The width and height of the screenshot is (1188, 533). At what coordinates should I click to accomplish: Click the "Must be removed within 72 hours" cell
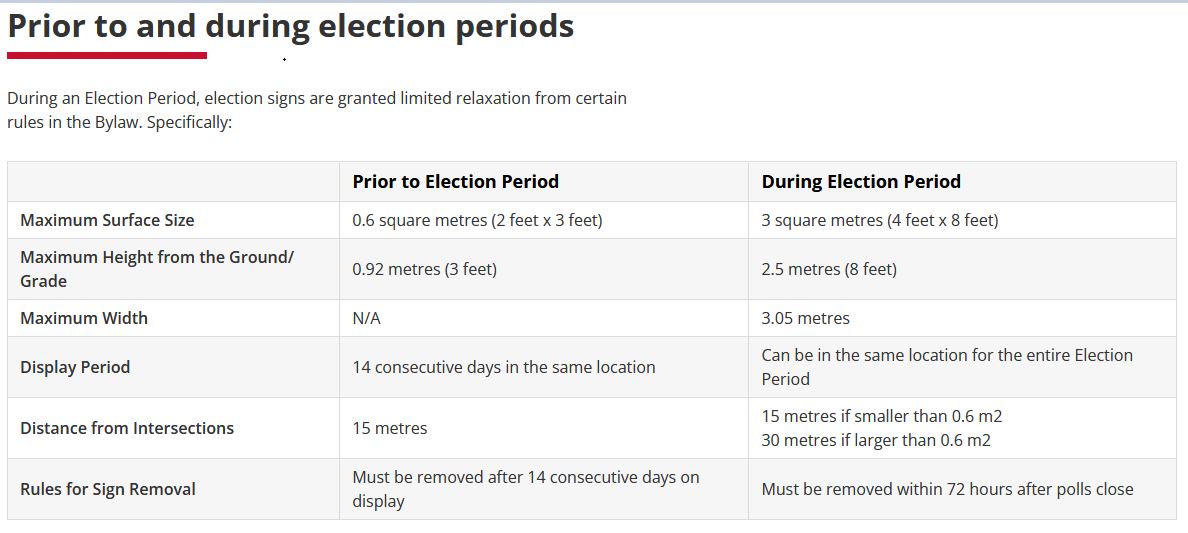coord(947,489)
